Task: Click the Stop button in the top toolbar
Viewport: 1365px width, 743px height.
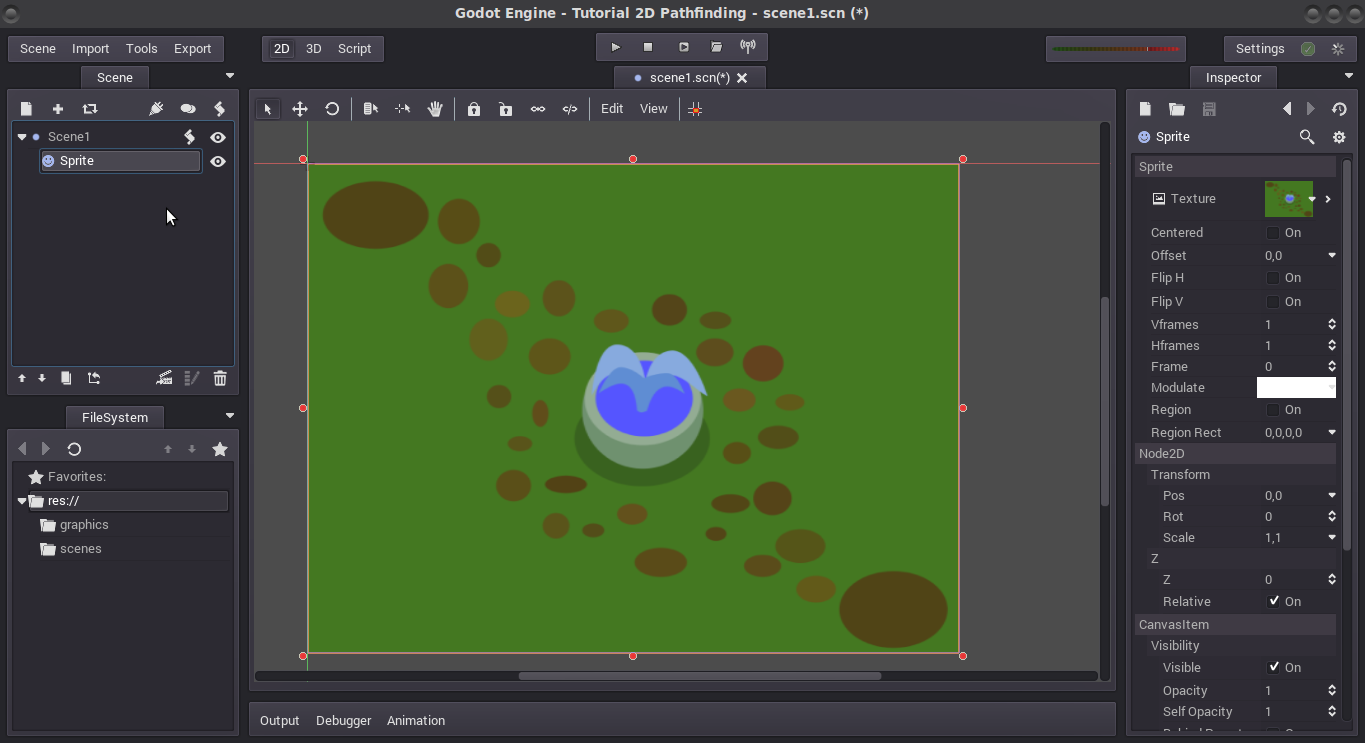Action: tap(648, 47)
